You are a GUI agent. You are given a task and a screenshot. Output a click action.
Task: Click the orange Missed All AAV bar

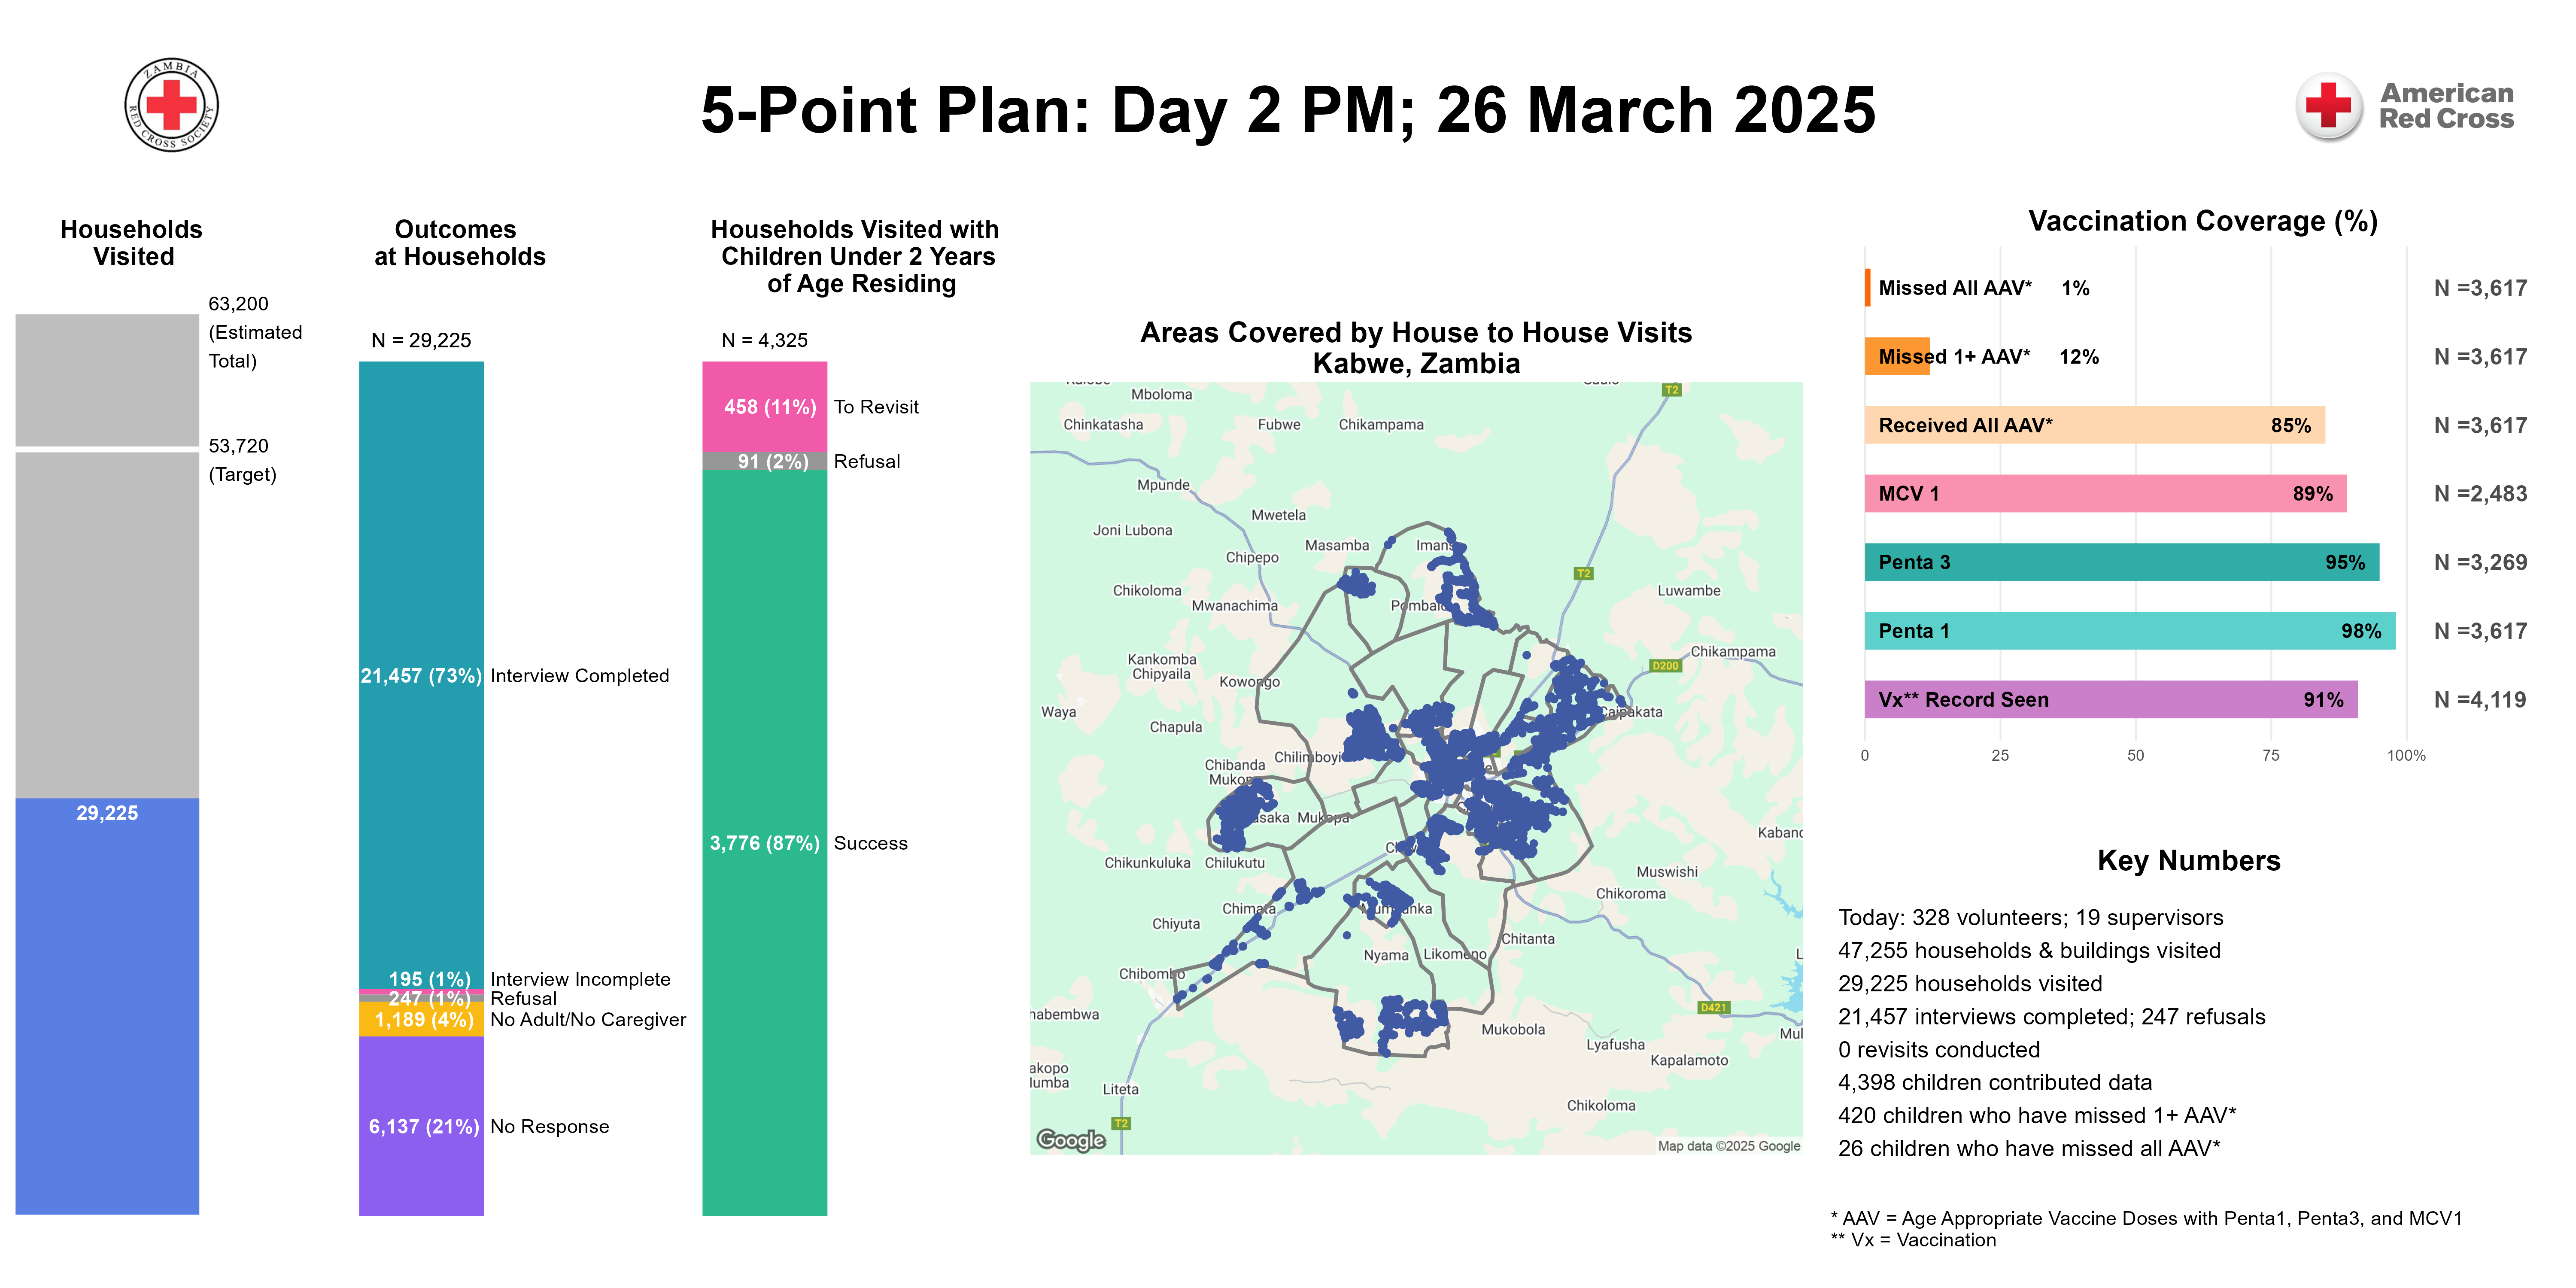click(x=1867, y=288)
